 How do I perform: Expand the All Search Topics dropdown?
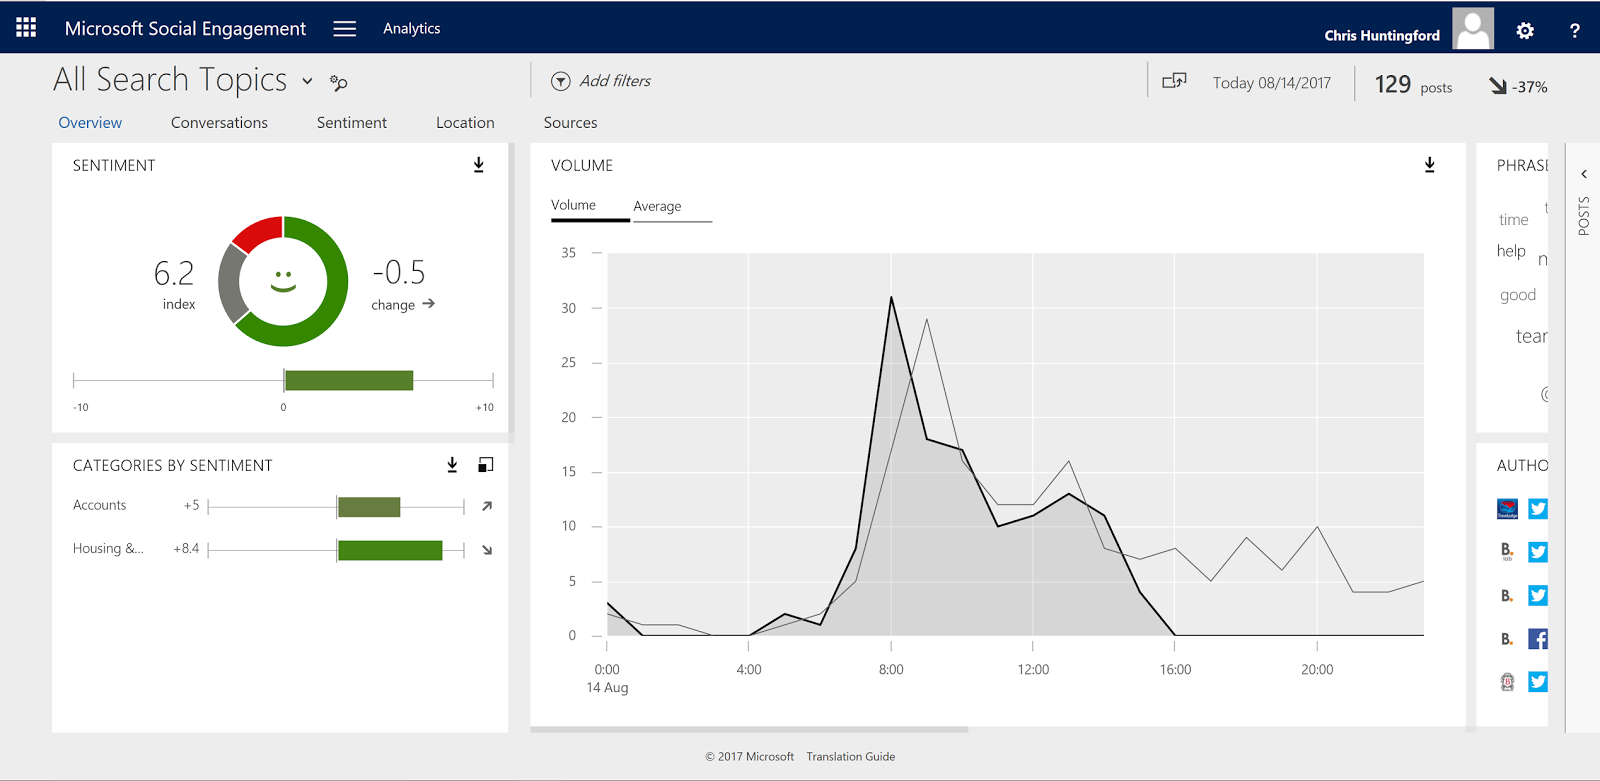click(307, 81)
